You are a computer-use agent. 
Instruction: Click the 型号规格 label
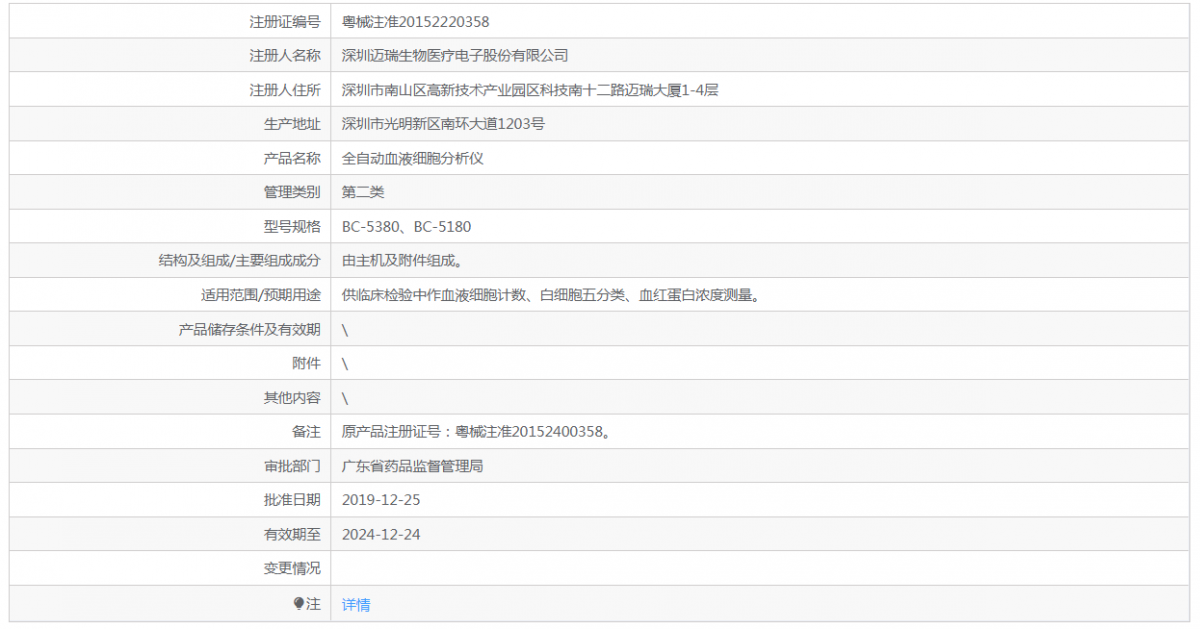[x=292, y=227]
